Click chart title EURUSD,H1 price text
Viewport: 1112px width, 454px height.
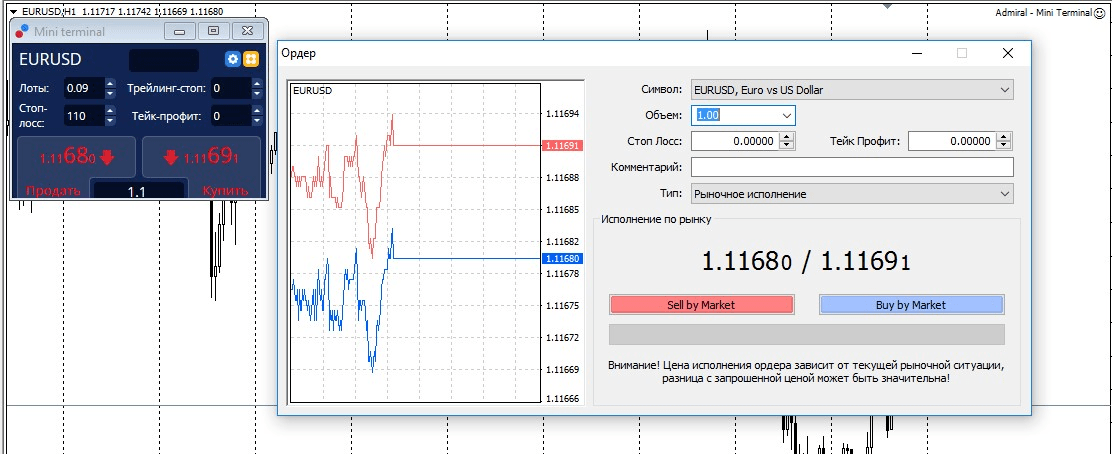point(123,12)
